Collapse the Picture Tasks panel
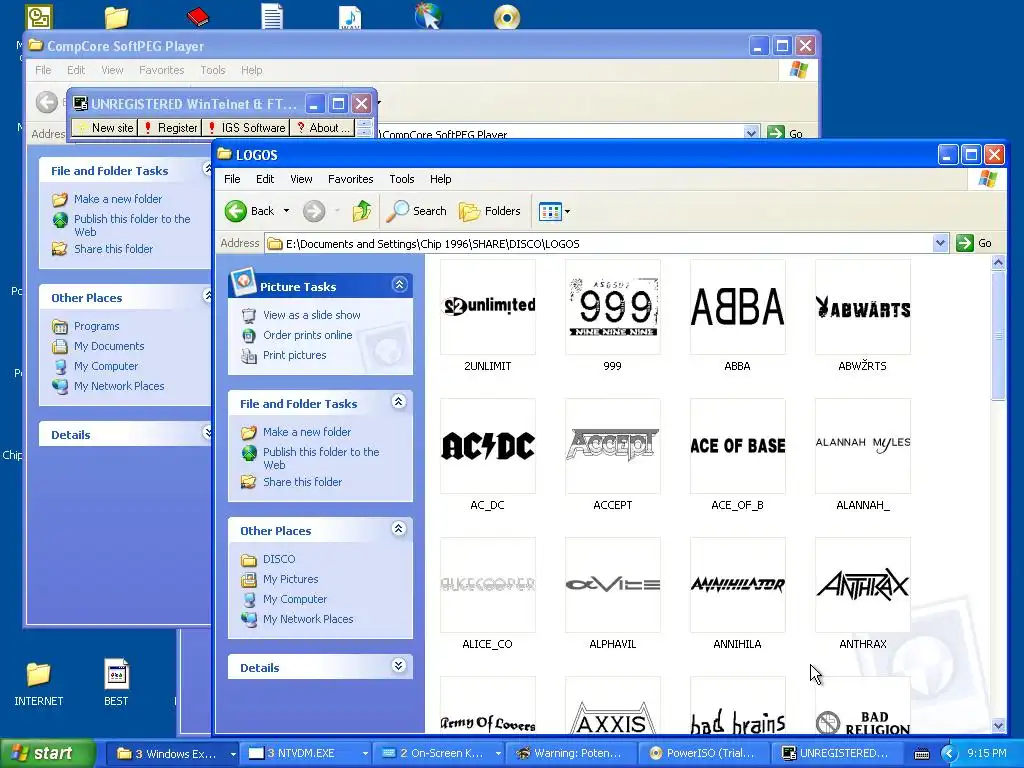Screen dimensions: 1024x768 [x=399, y=285]
